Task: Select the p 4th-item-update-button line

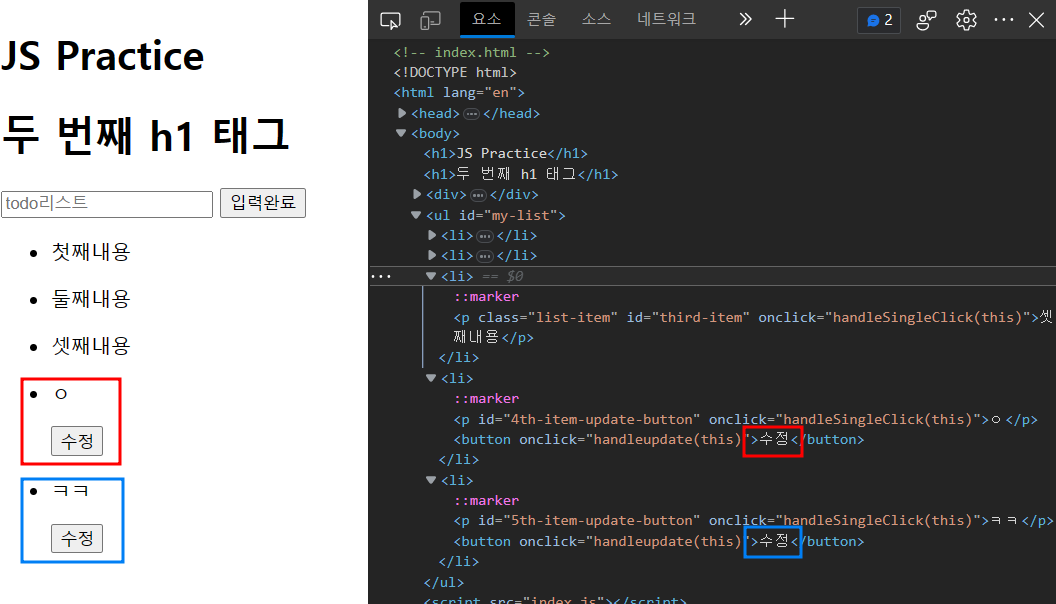Action: 746,420
